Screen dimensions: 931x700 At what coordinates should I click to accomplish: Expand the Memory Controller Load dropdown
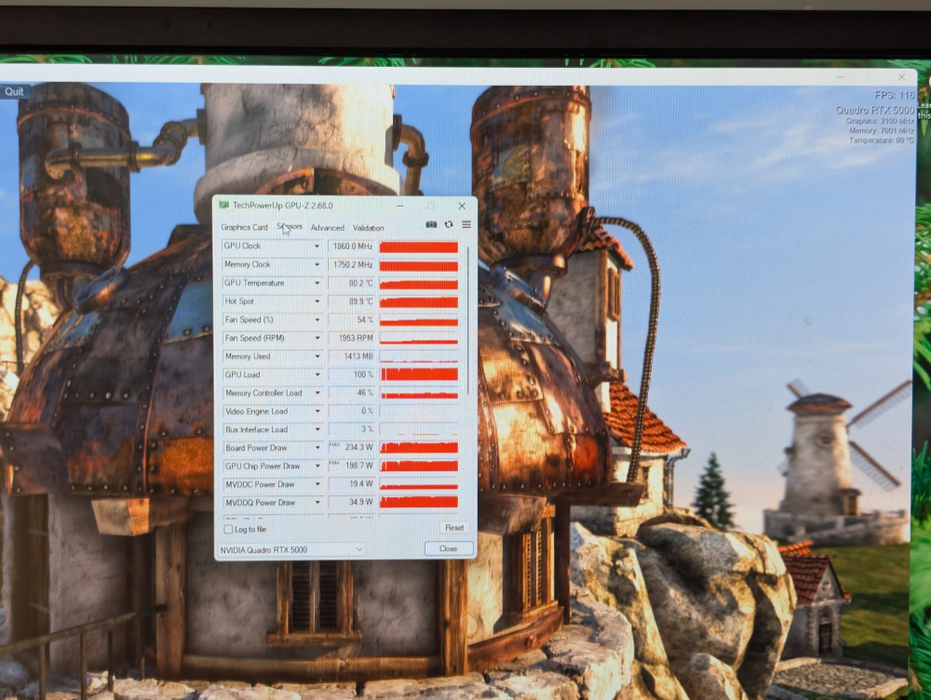coord(316,393)
